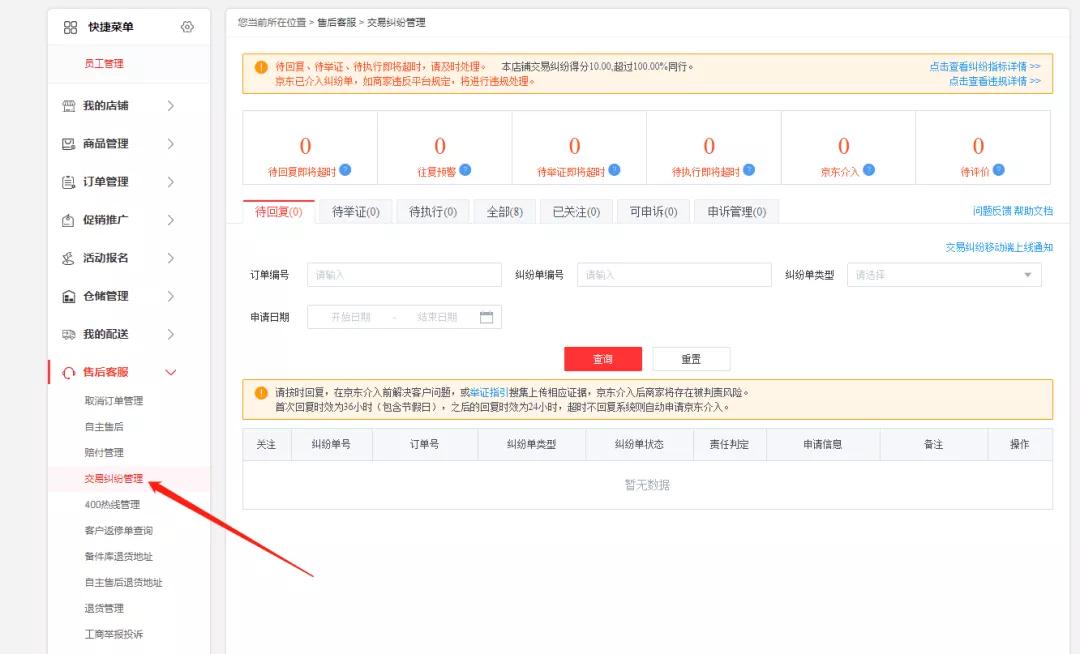Click the red 查询 button
1080x654 pixels.
pos(603,359)
